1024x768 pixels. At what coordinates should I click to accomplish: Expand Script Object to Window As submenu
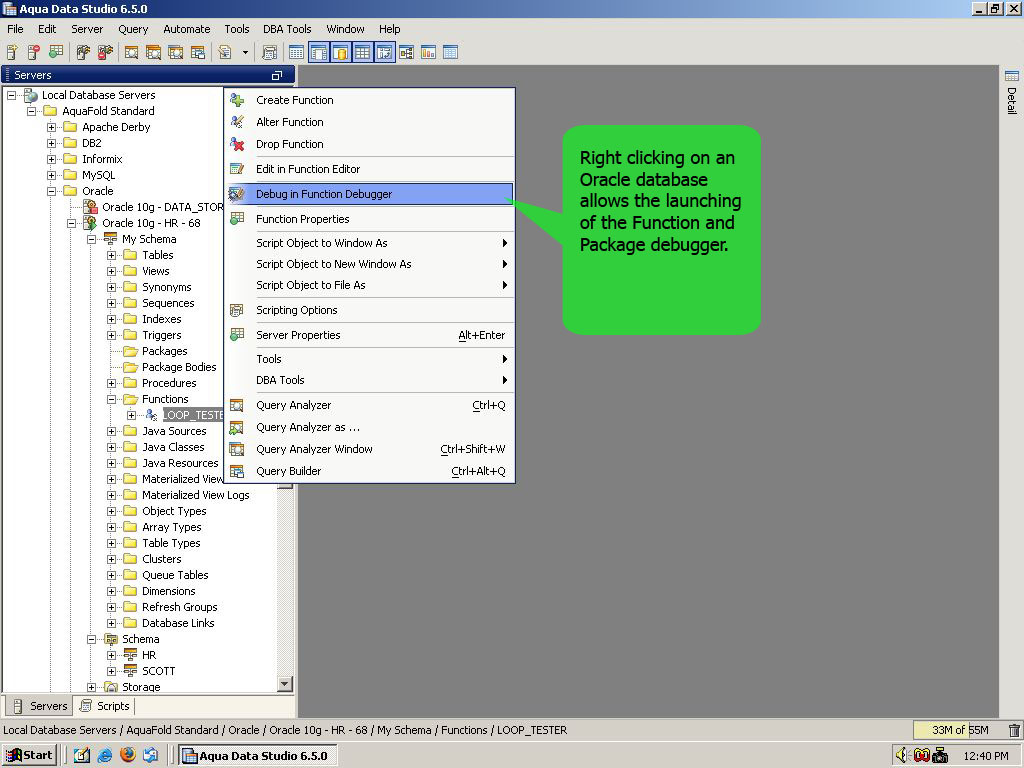[x=370, y=243]
